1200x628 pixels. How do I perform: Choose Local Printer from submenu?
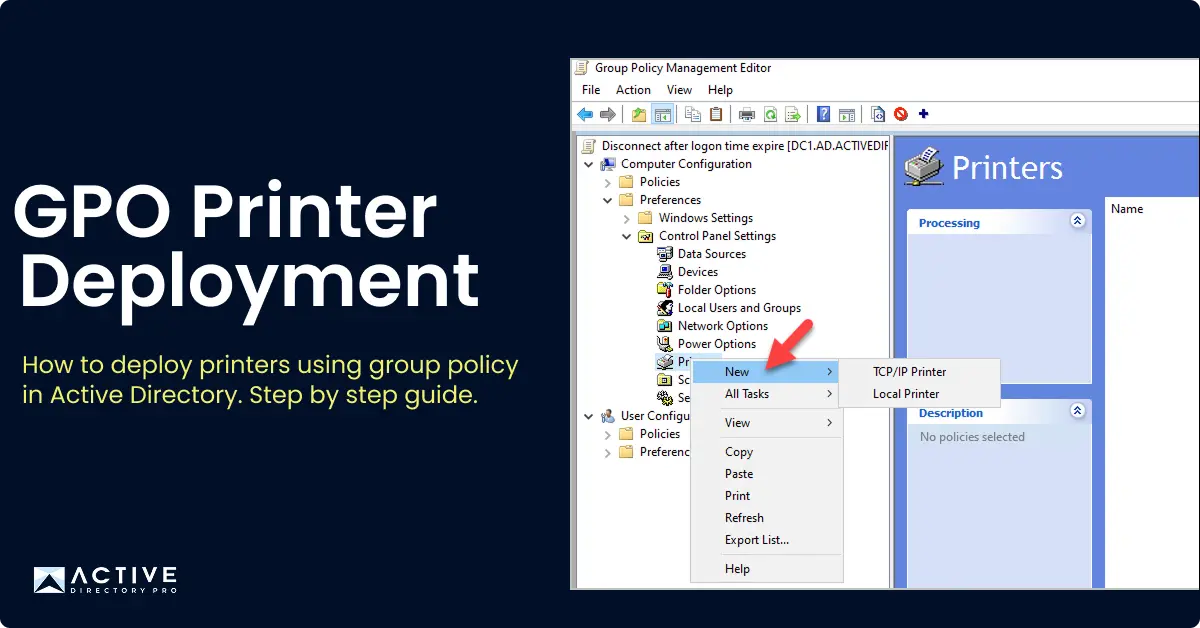pos(918,394)
